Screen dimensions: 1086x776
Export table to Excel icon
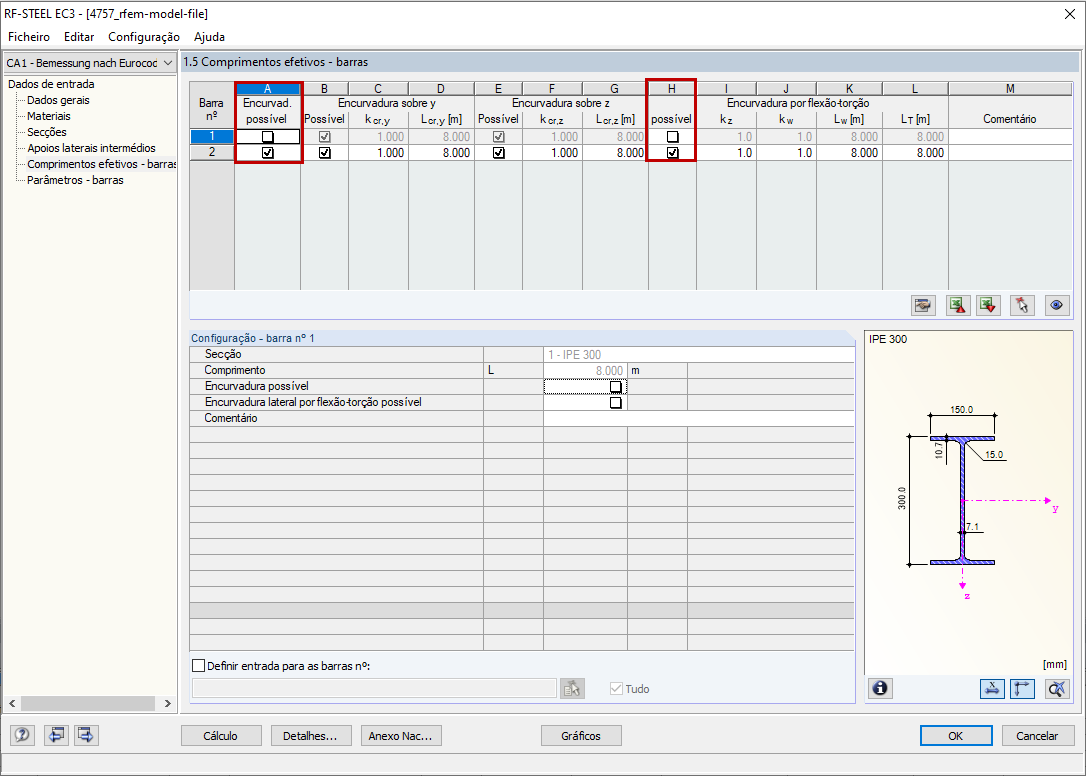click(x=958, y=306)
